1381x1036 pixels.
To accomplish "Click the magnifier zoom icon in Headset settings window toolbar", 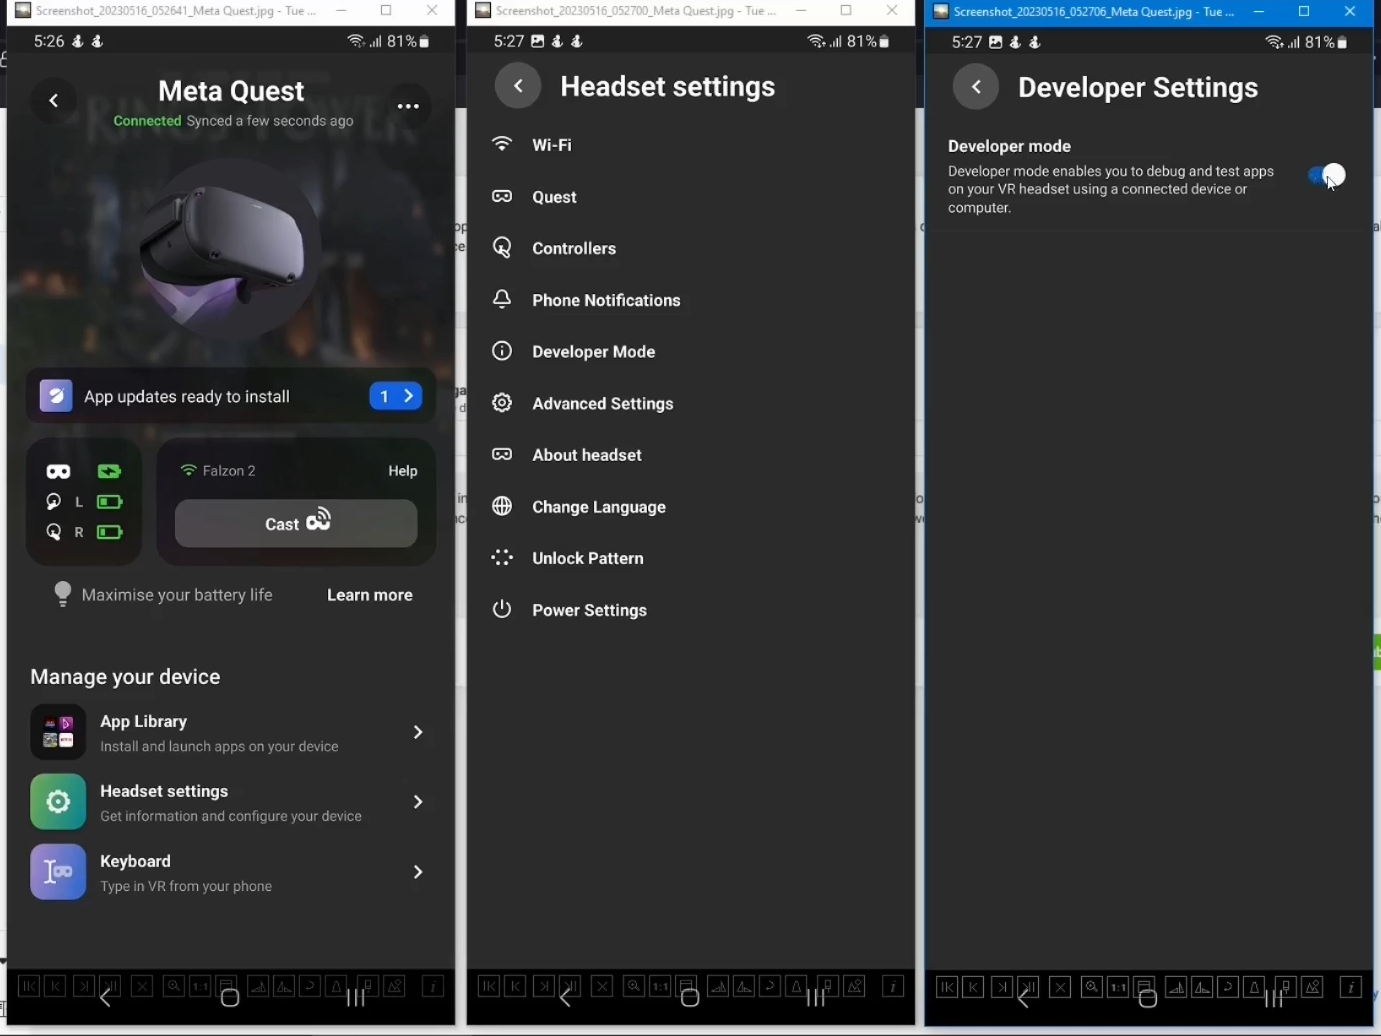I will pos(634,987).
